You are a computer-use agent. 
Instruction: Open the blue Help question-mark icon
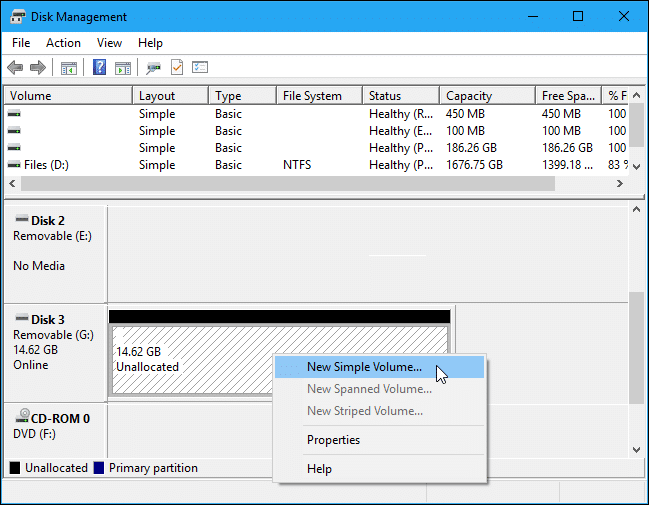[100, 68]
